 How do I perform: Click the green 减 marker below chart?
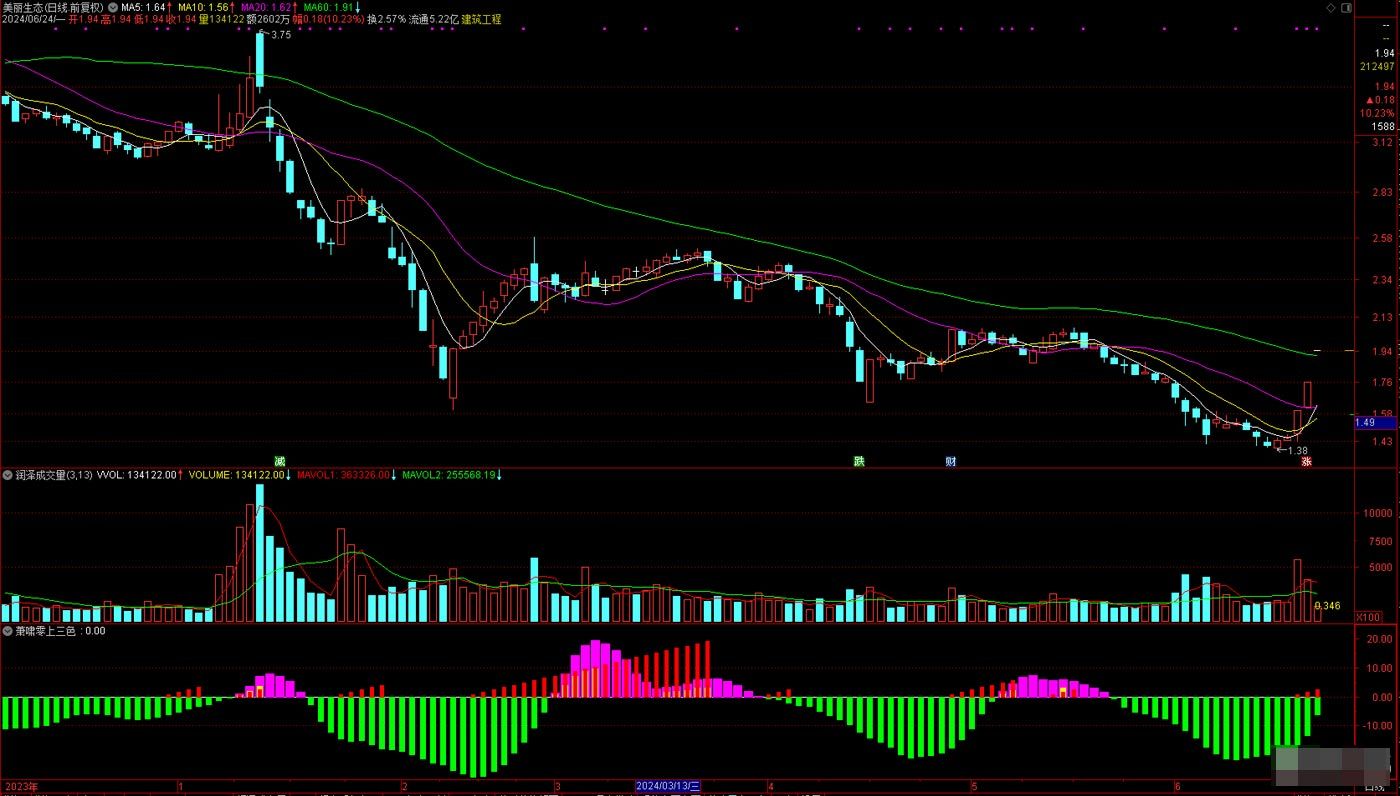[x=280, y=461]
